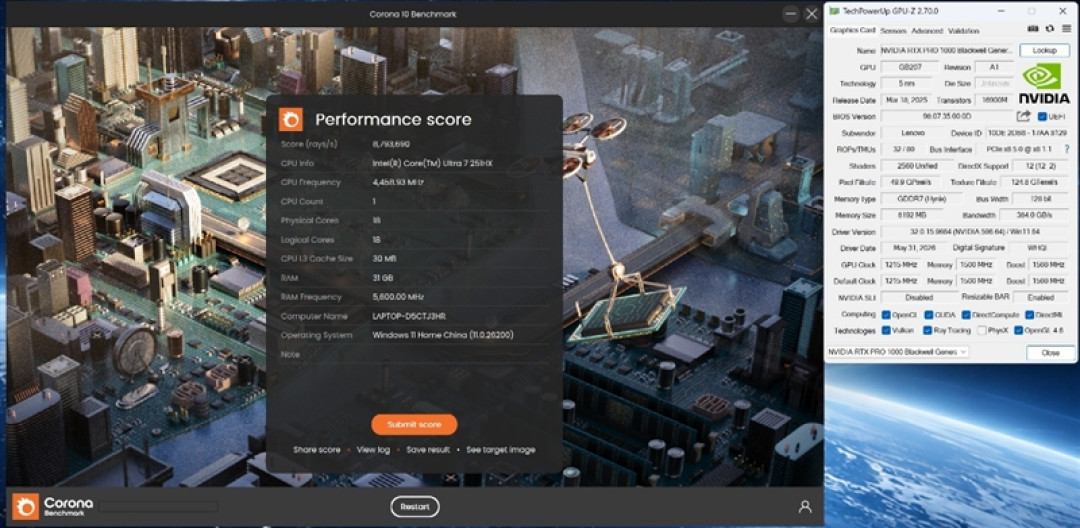Open the GPU-Z hamburger menu
The height and width of the screenshot is (528, 1080).
pos(1066,29)
